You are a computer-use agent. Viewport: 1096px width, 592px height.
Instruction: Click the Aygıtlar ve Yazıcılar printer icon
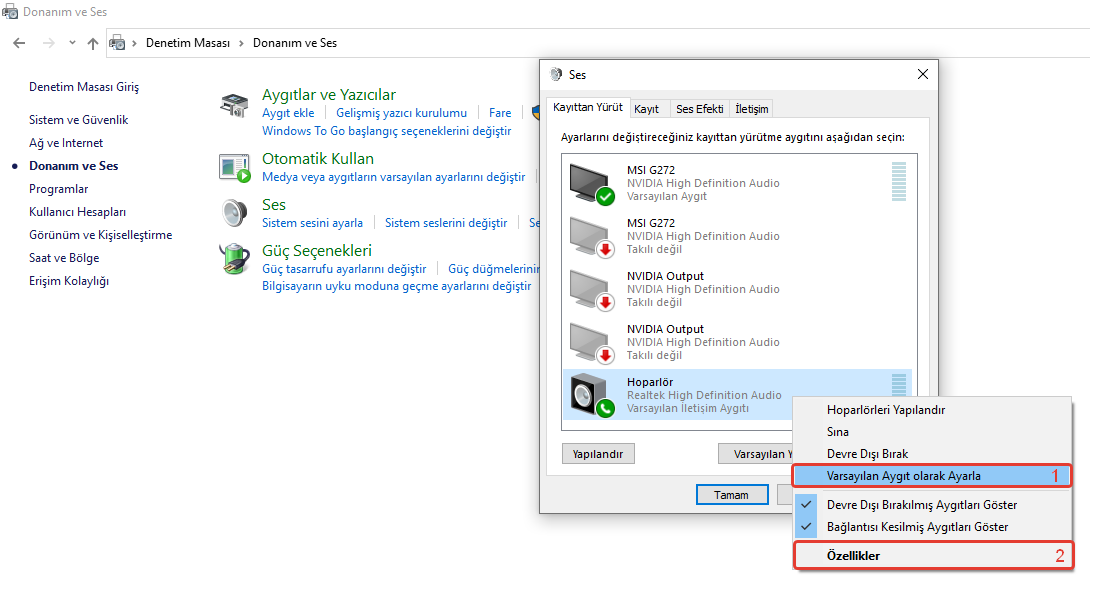(234, 104)
